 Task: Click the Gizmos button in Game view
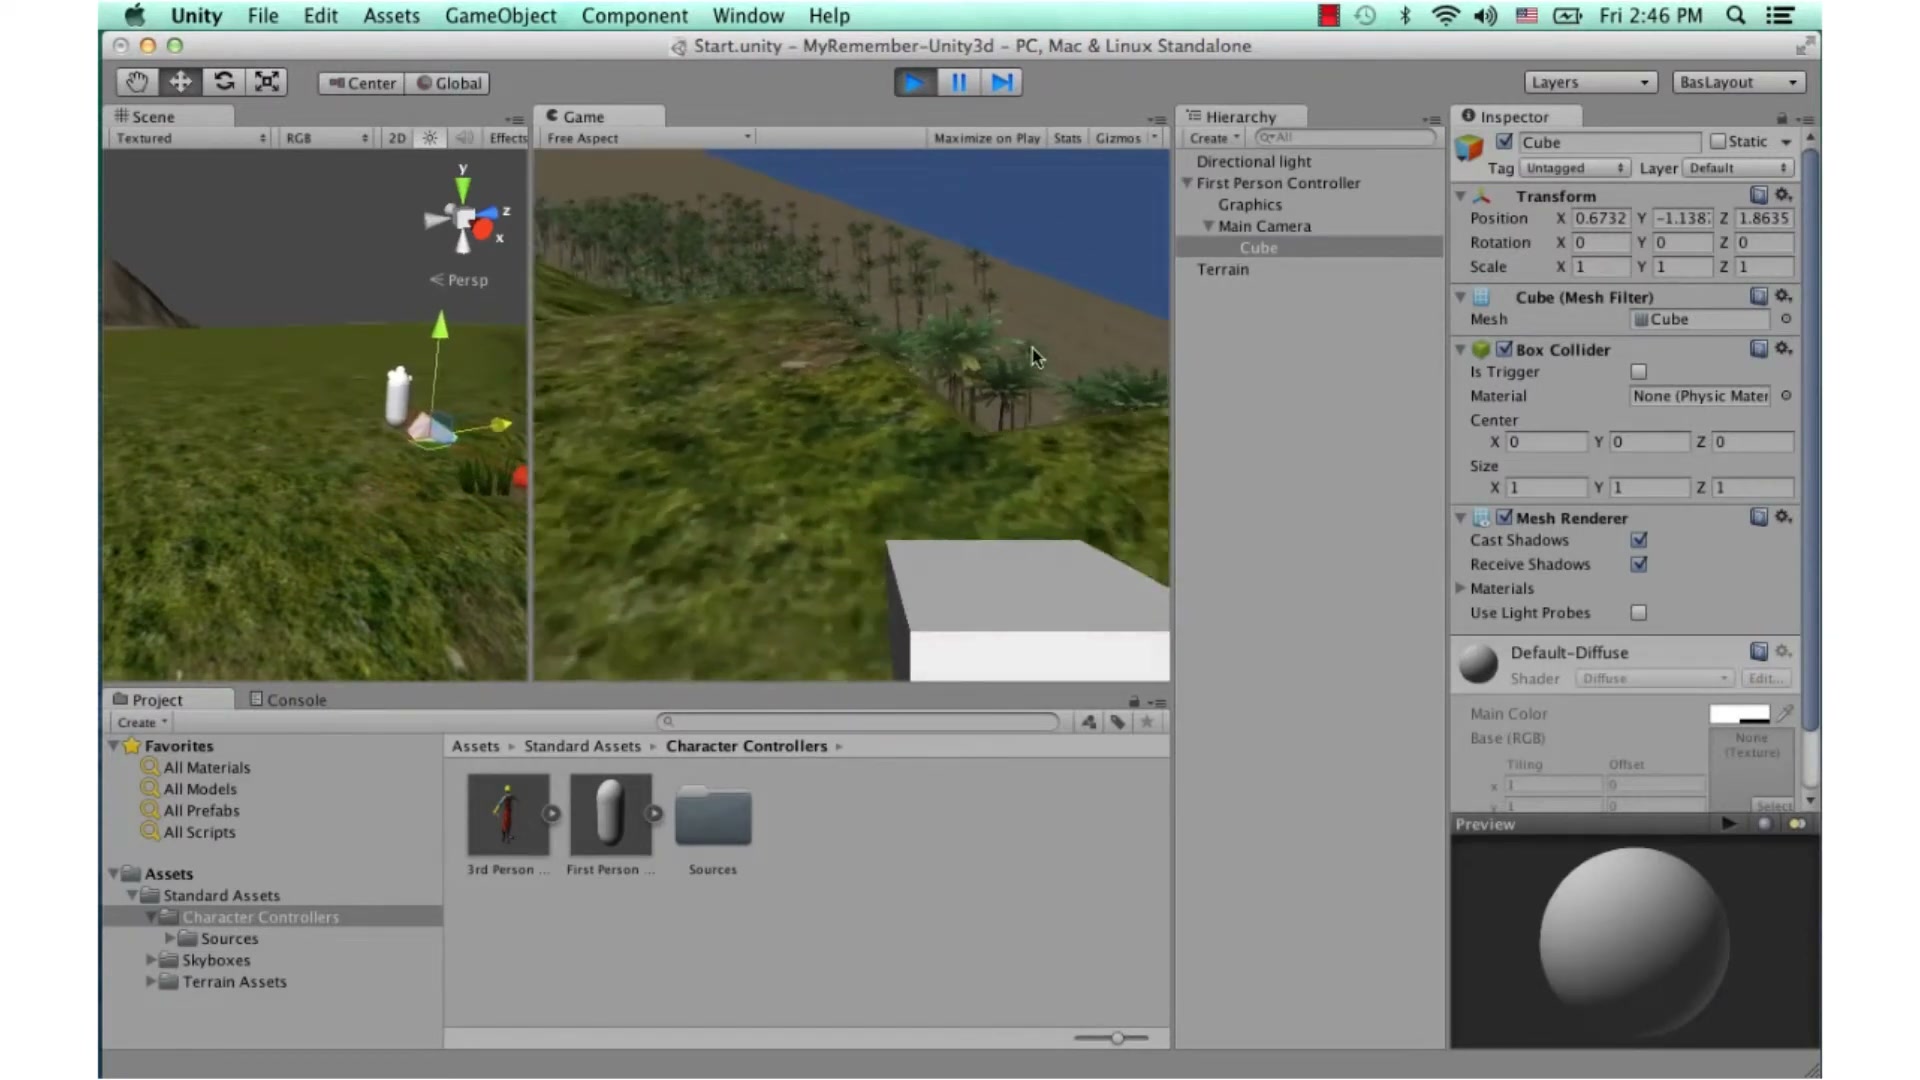[1118, 138]
